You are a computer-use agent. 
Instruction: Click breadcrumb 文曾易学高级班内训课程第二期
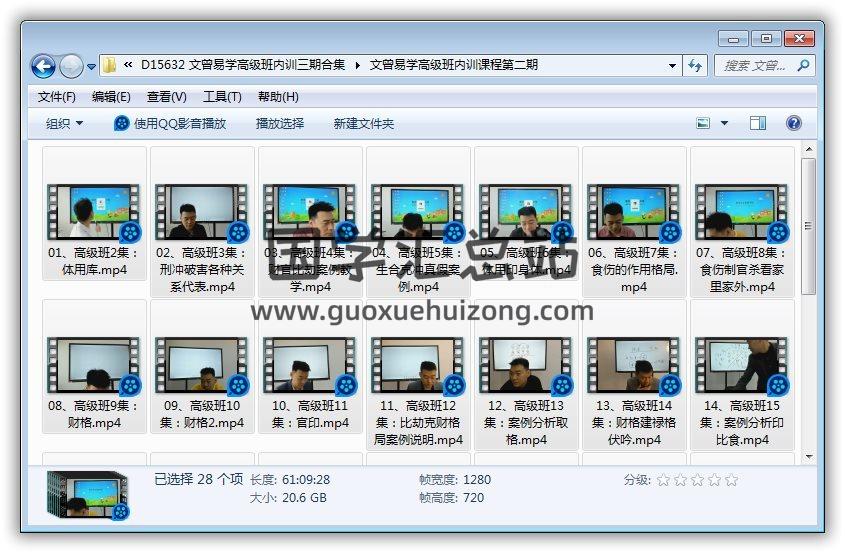(454, 65)
